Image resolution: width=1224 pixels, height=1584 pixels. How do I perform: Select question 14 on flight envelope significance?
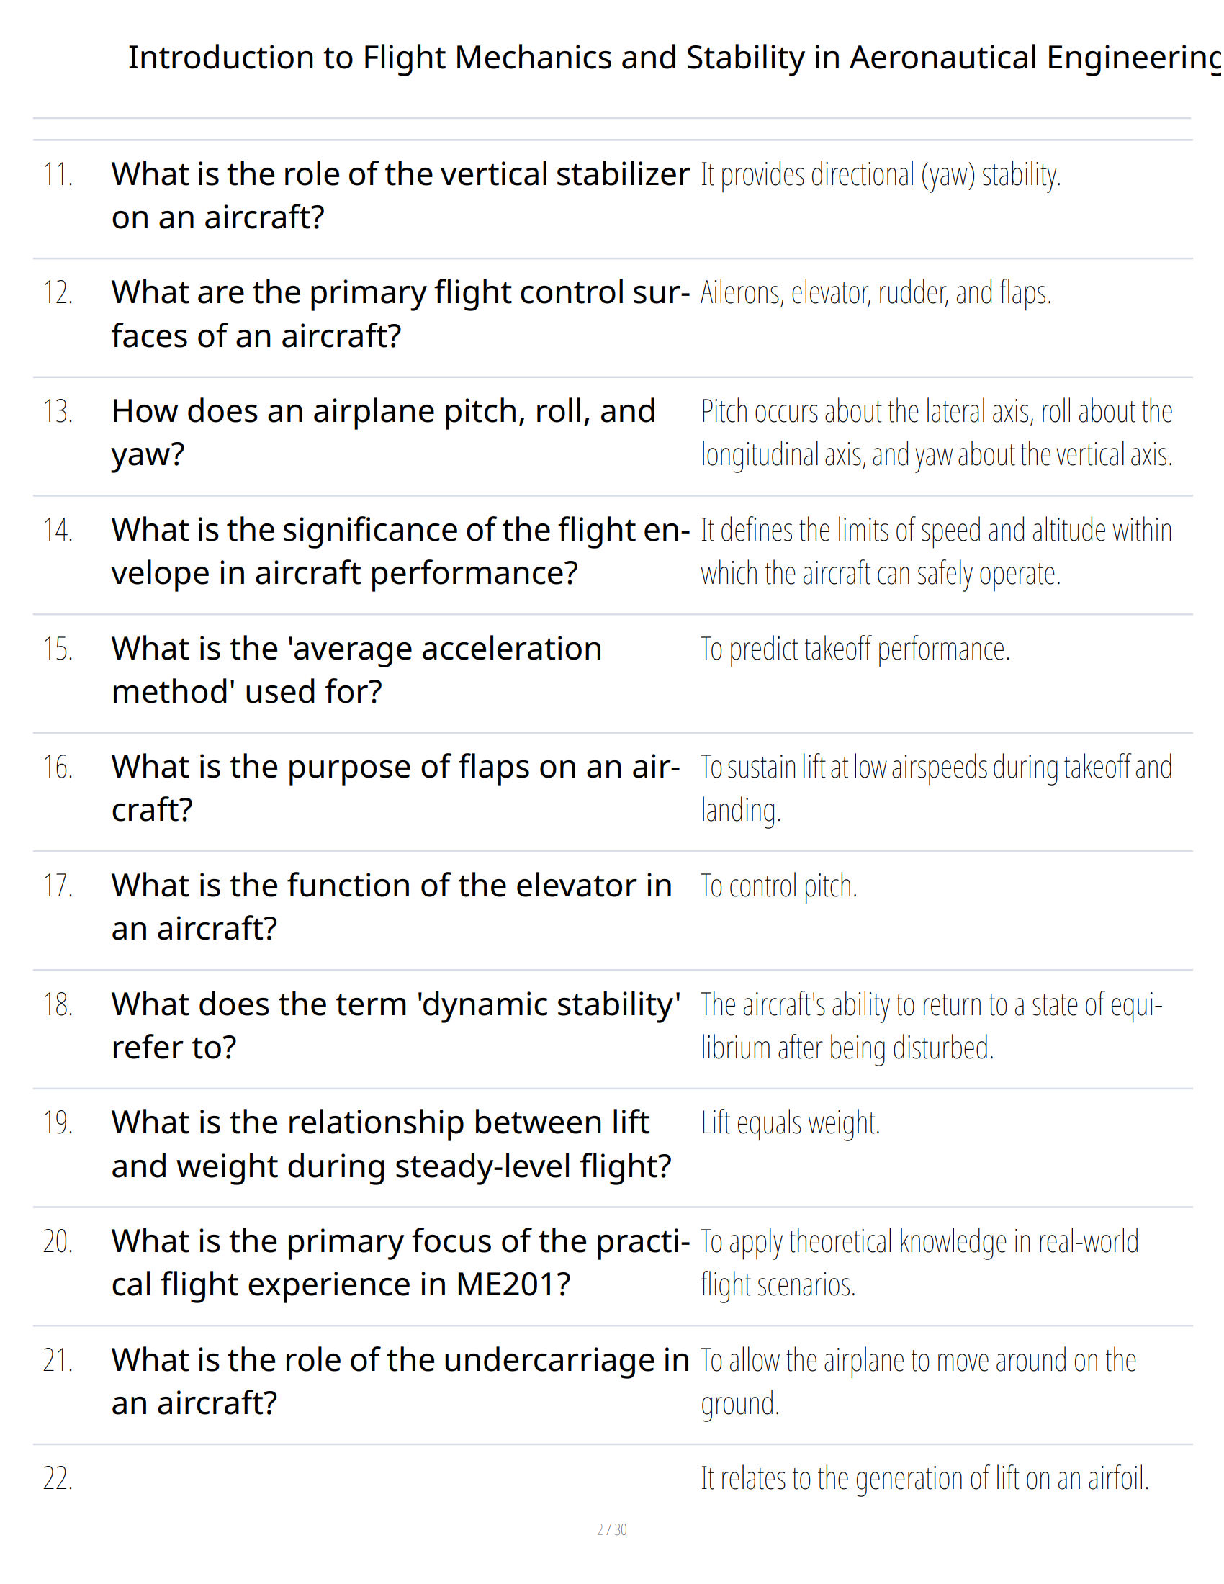(x=400, y=551)
